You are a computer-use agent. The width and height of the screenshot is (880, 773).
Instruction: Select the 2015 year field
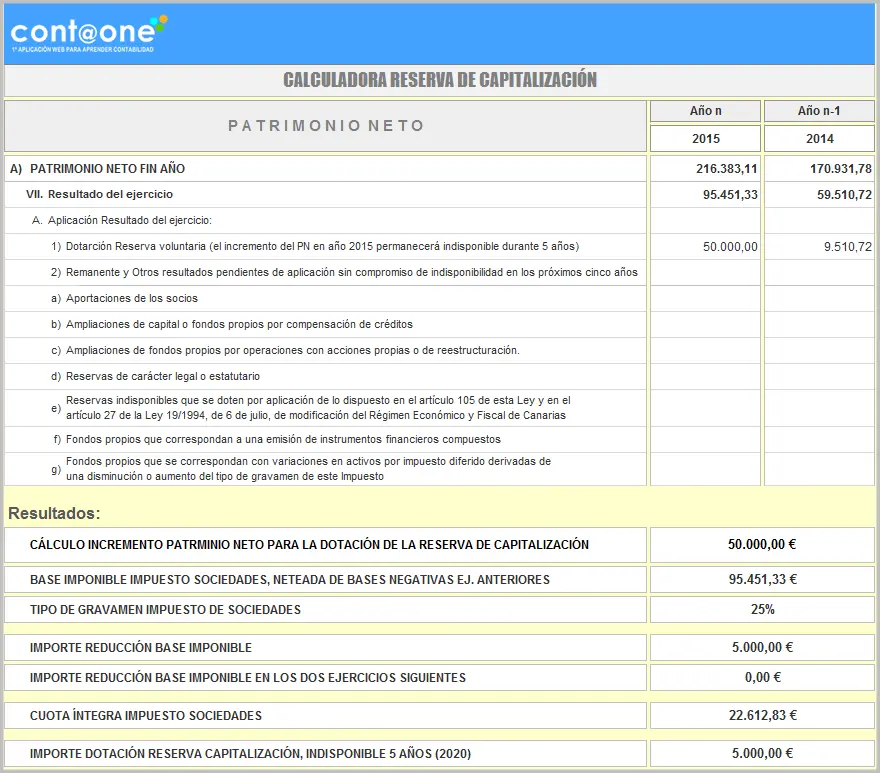[705, 139]
